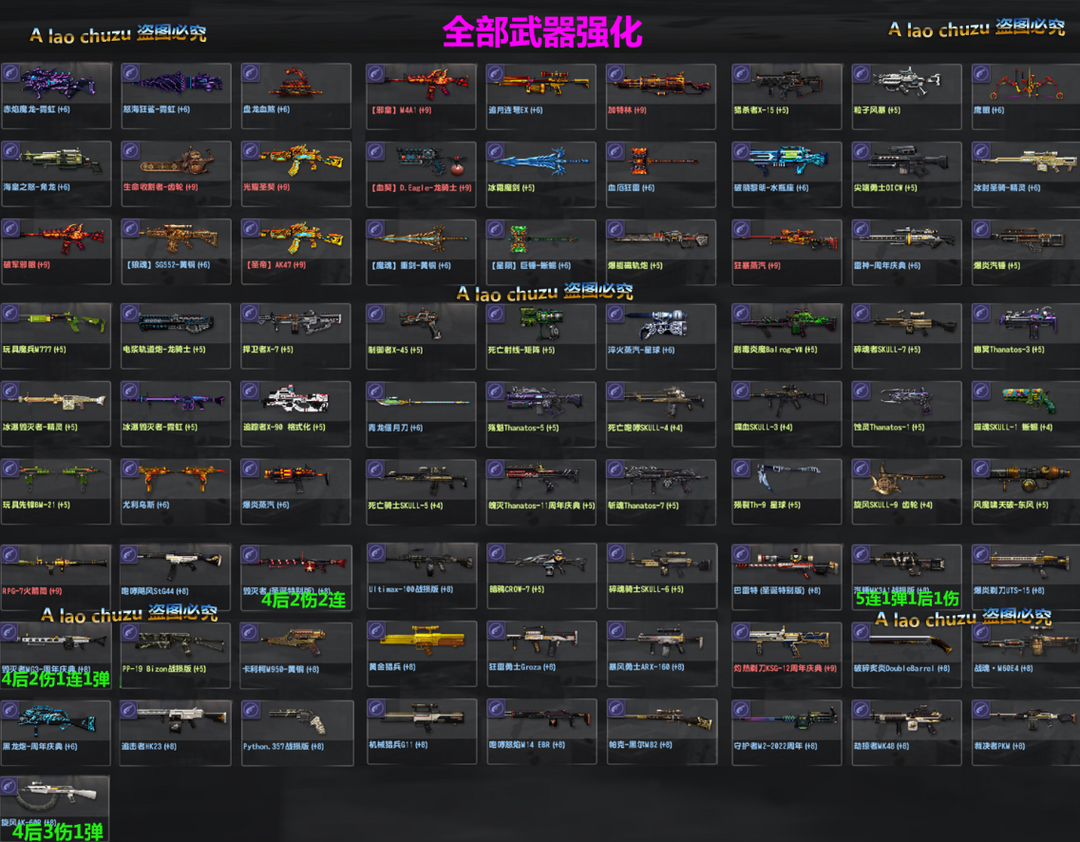Viewport: 1080px width, 842px height.
Task: Select the 'G11 (+8)' weapon label
Action: [397, 744]
